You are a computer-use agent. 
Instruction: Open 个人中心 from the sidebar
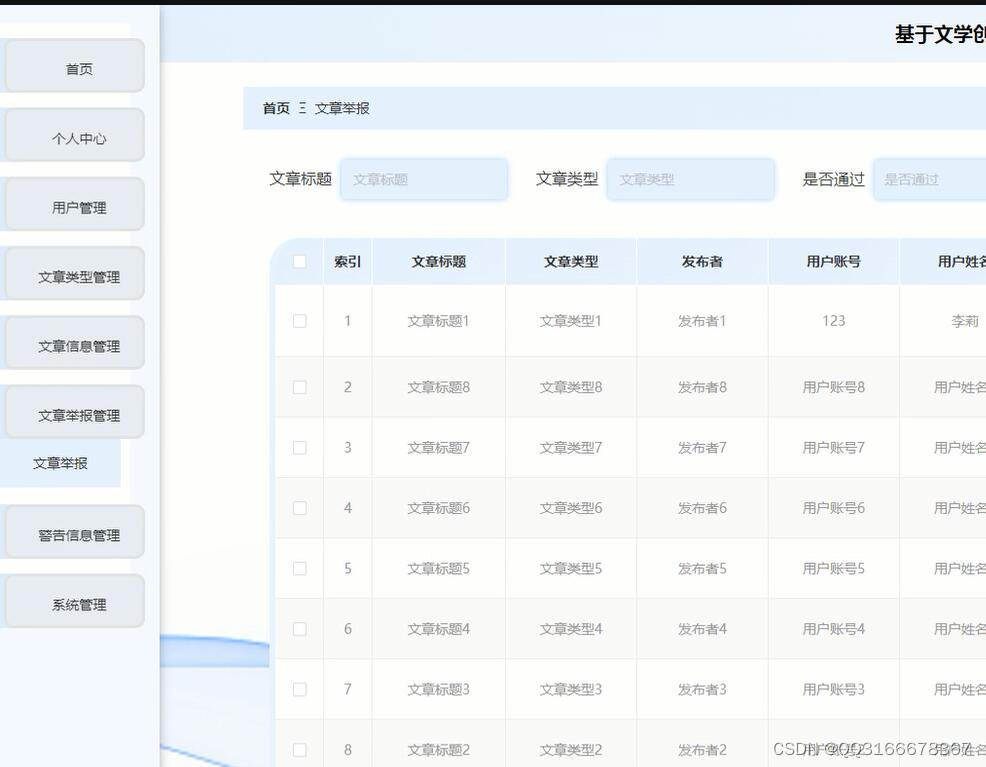pos(74,136)
